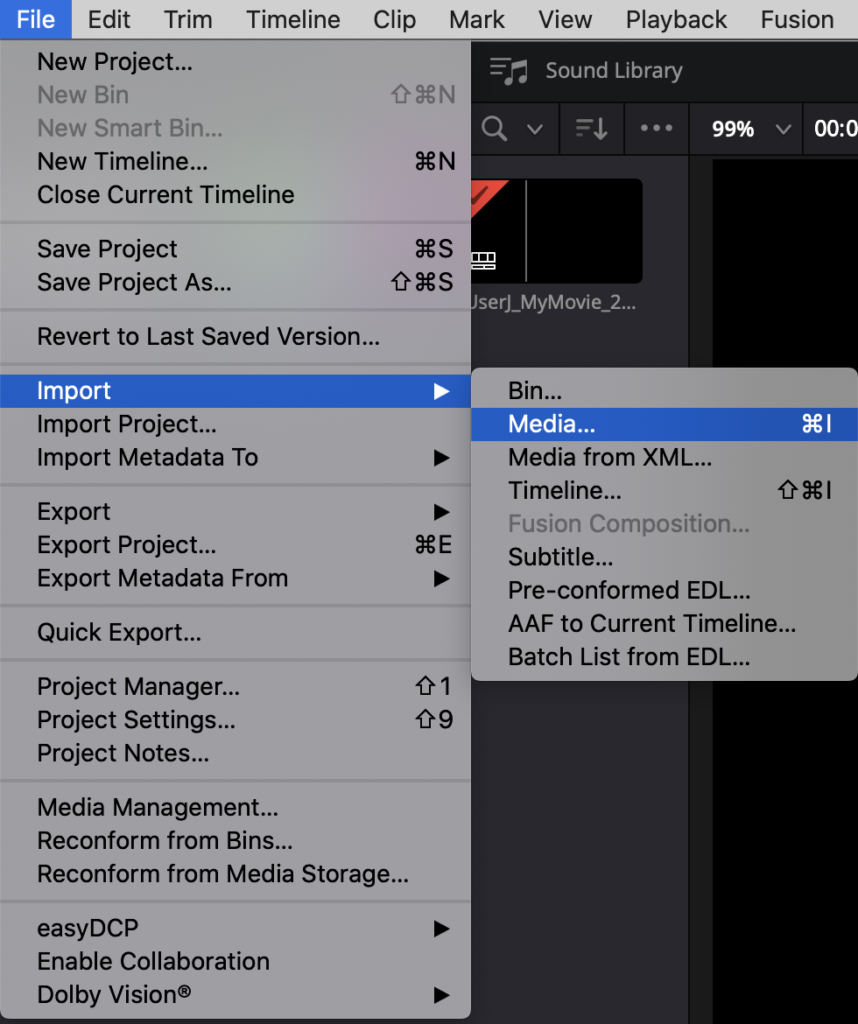Viewport: 858px width, 1024px height.
Task: Click the timecode field in viewer
Action: pos(834,129)
